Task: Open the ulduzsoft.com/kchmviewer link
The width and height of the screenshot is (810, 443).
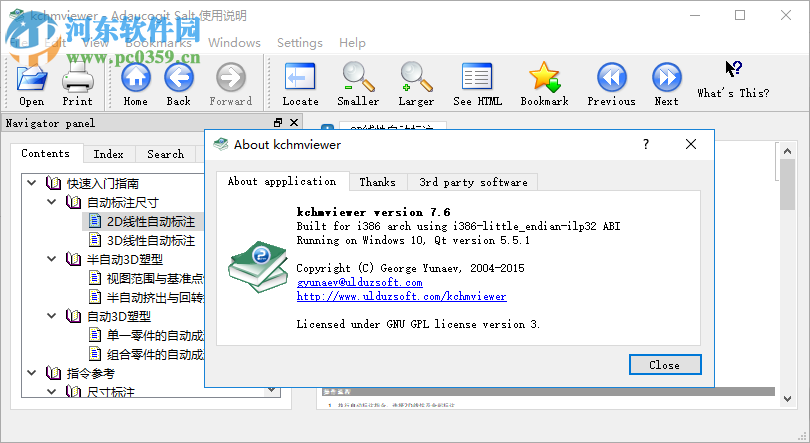Action: [401, 296]
